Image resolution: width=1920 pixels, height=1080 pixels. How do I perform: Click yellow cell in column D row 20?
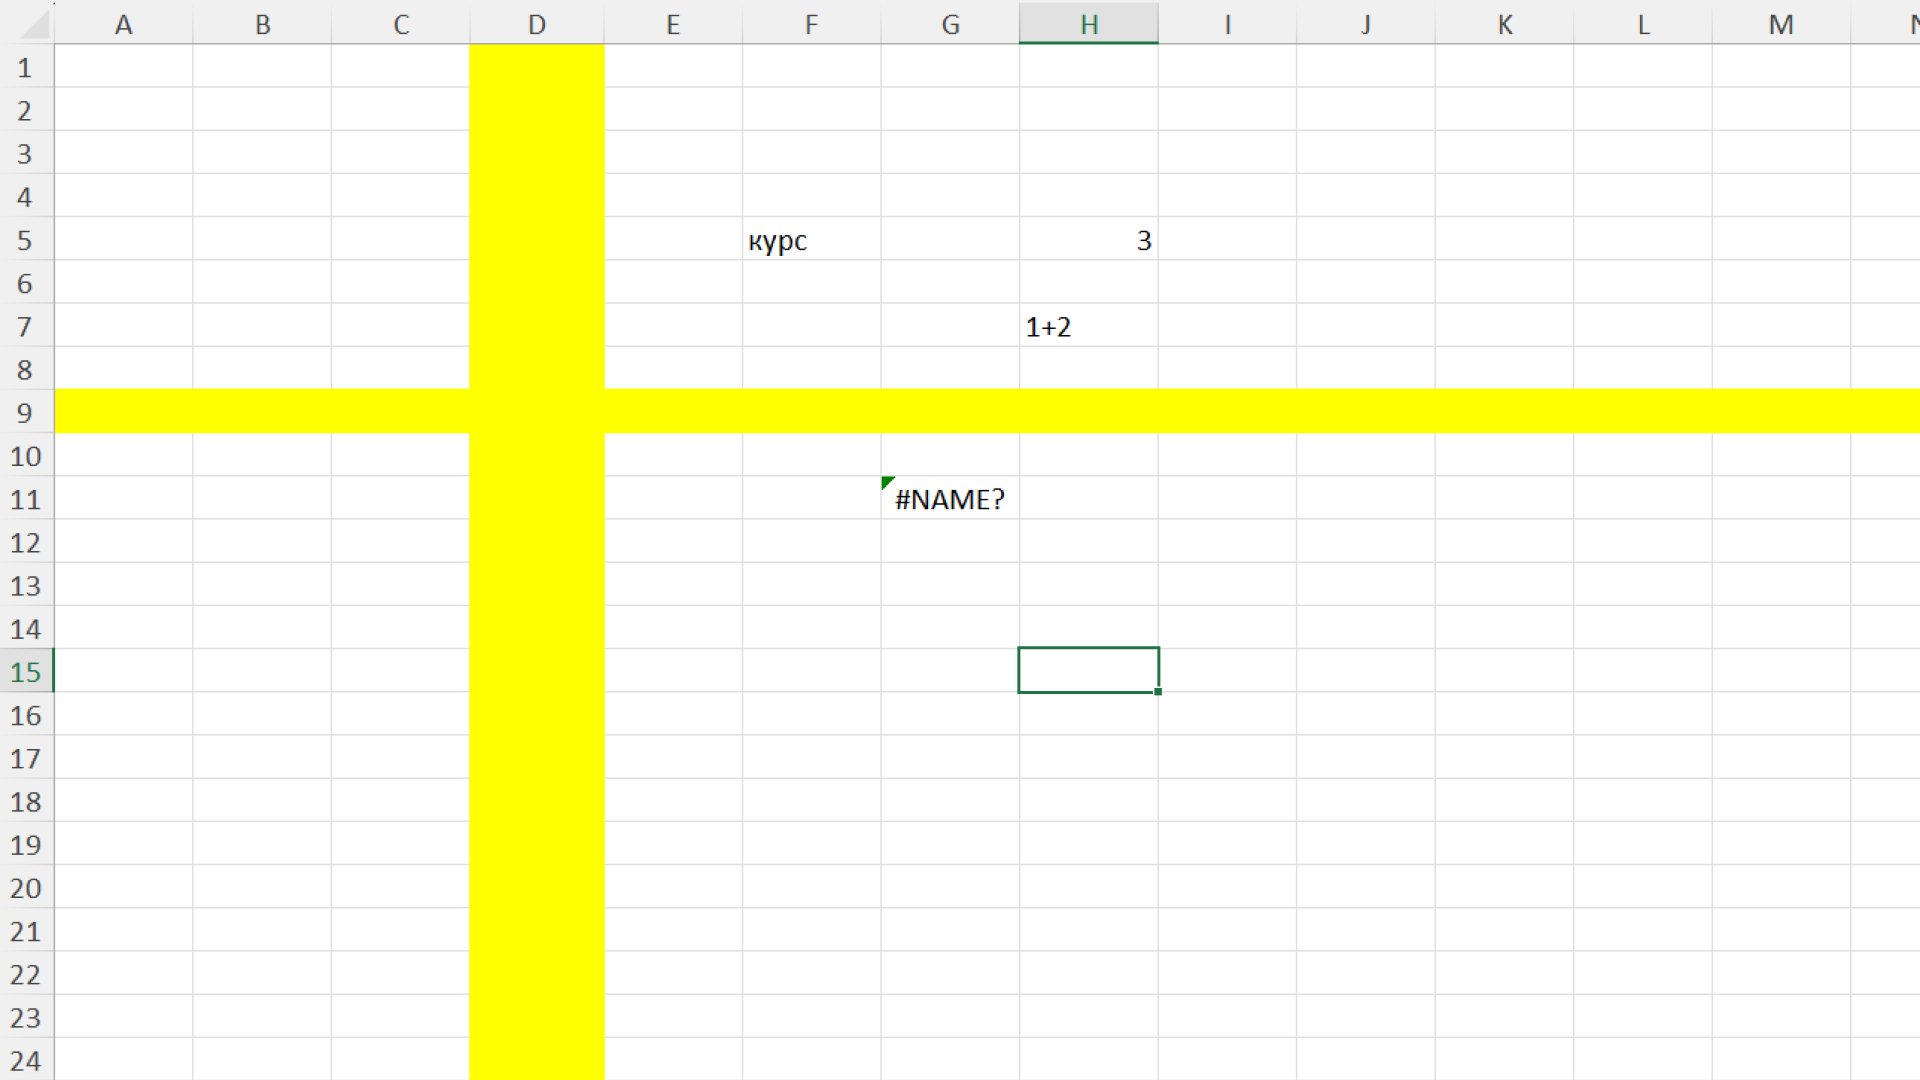coord(537,888)
